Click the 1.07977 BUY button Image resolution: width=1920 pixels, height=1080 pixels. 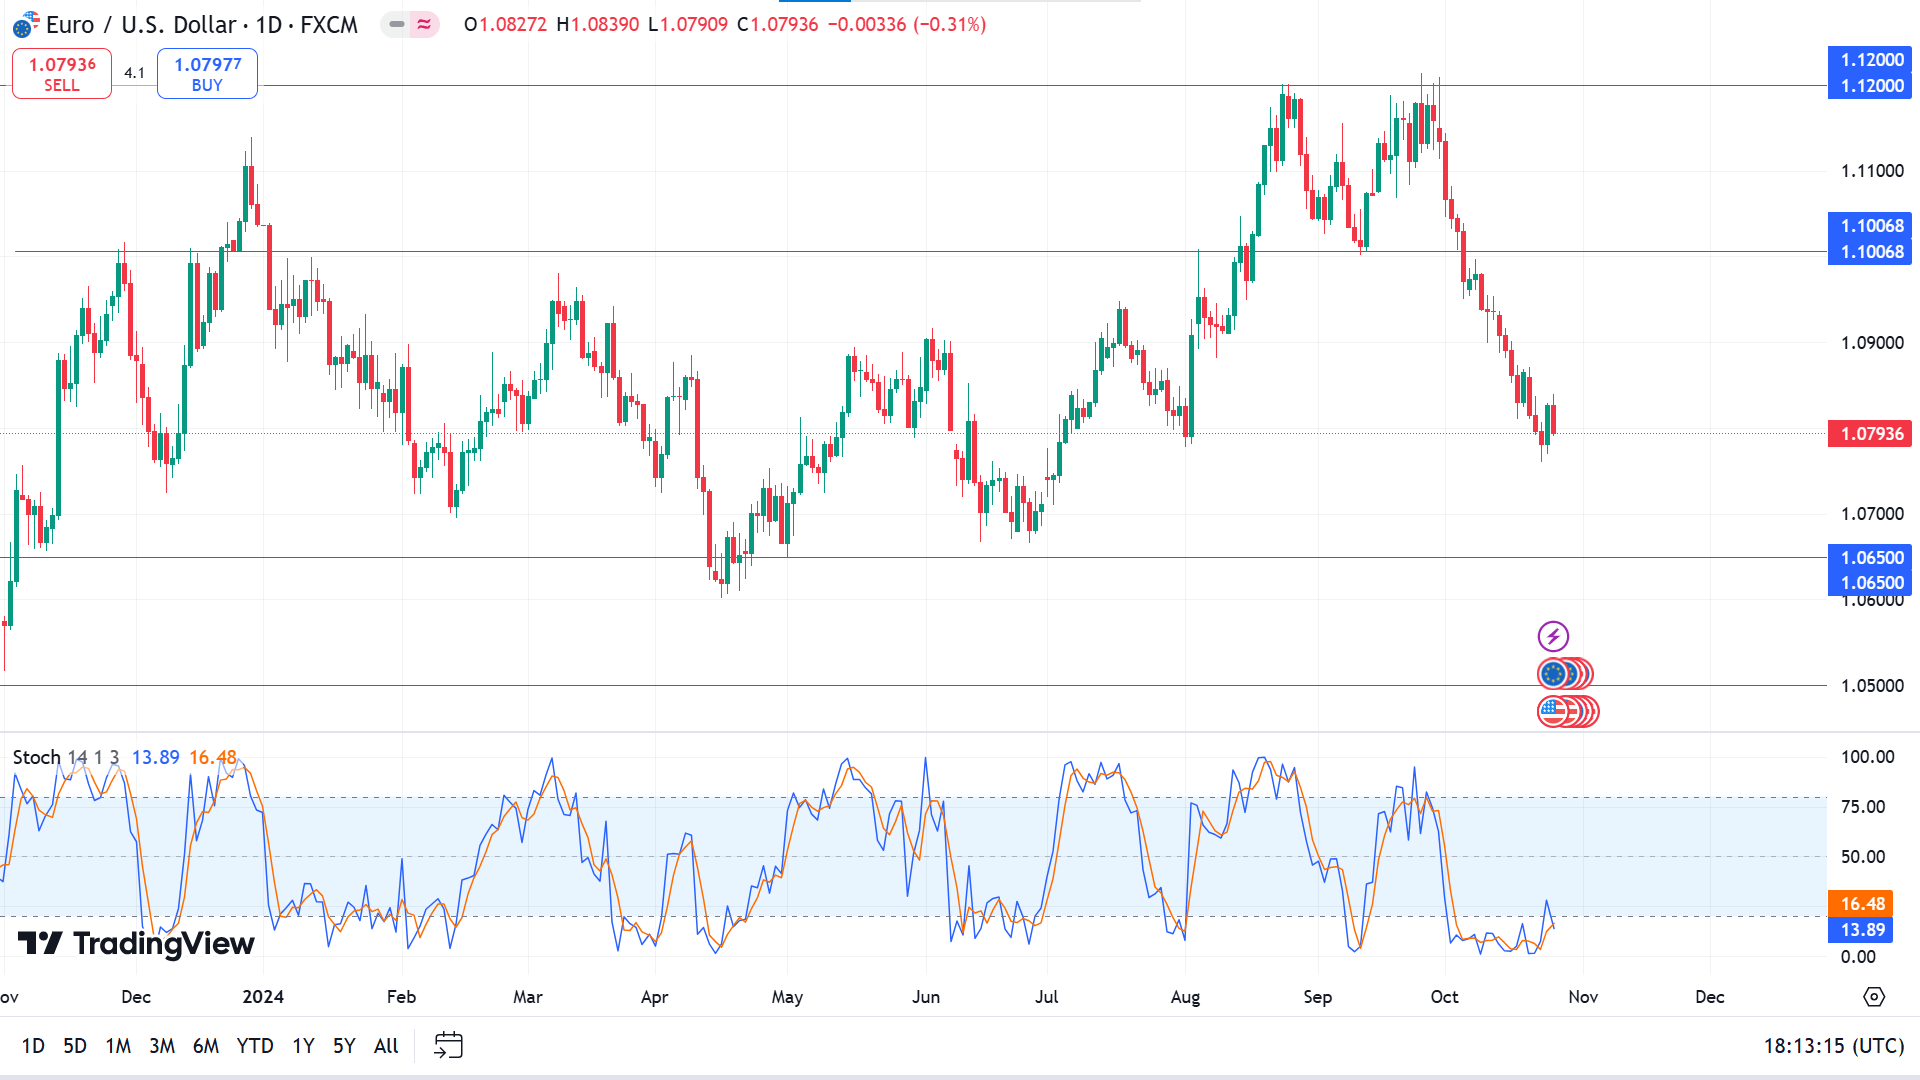click(207, 74)
